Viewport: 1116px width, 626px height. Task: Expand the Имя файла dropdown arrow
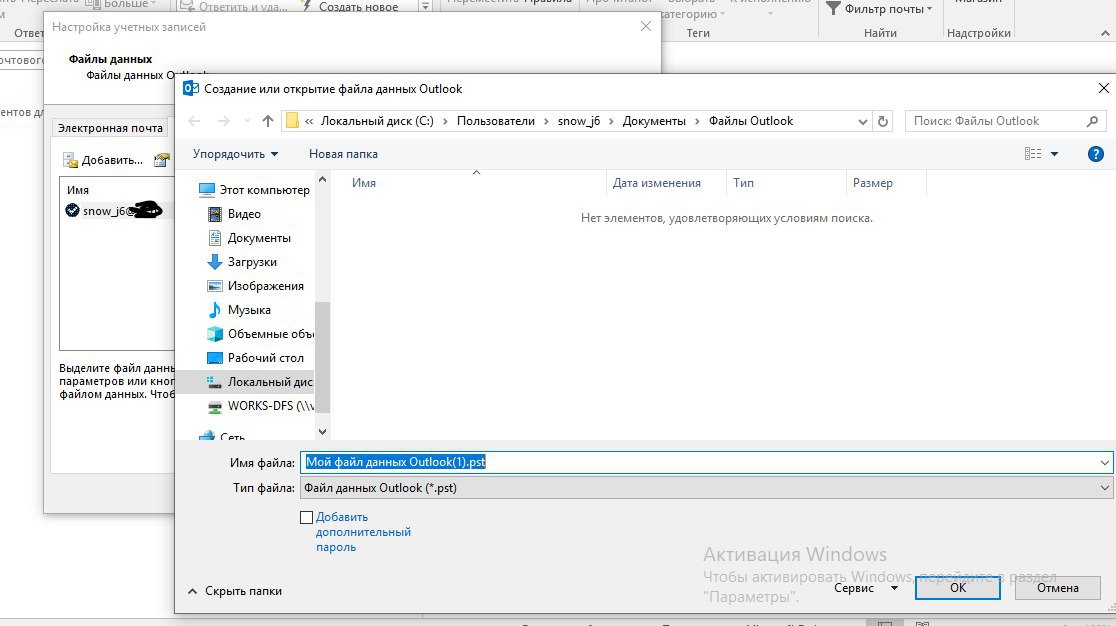(x=1105, y=462)
